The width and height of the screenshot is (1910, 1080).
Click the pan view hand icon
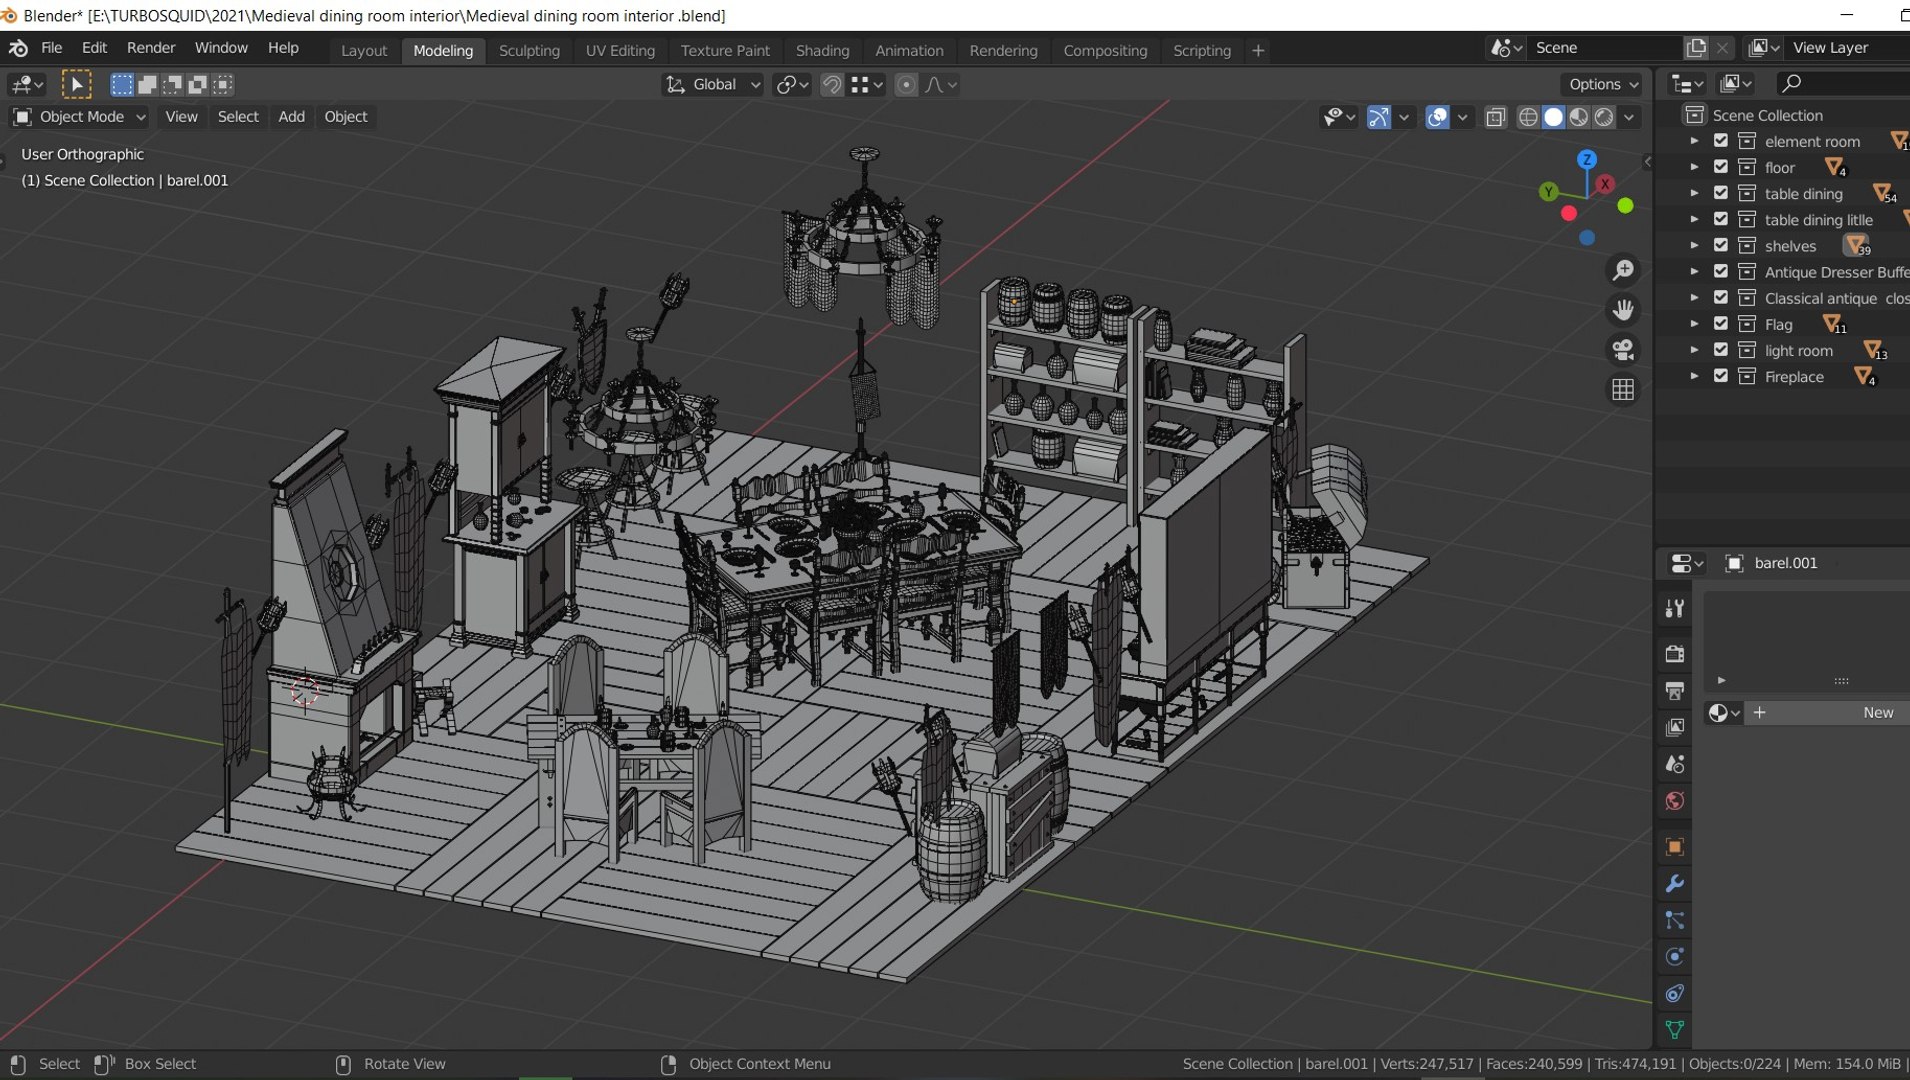(1623, 310)
